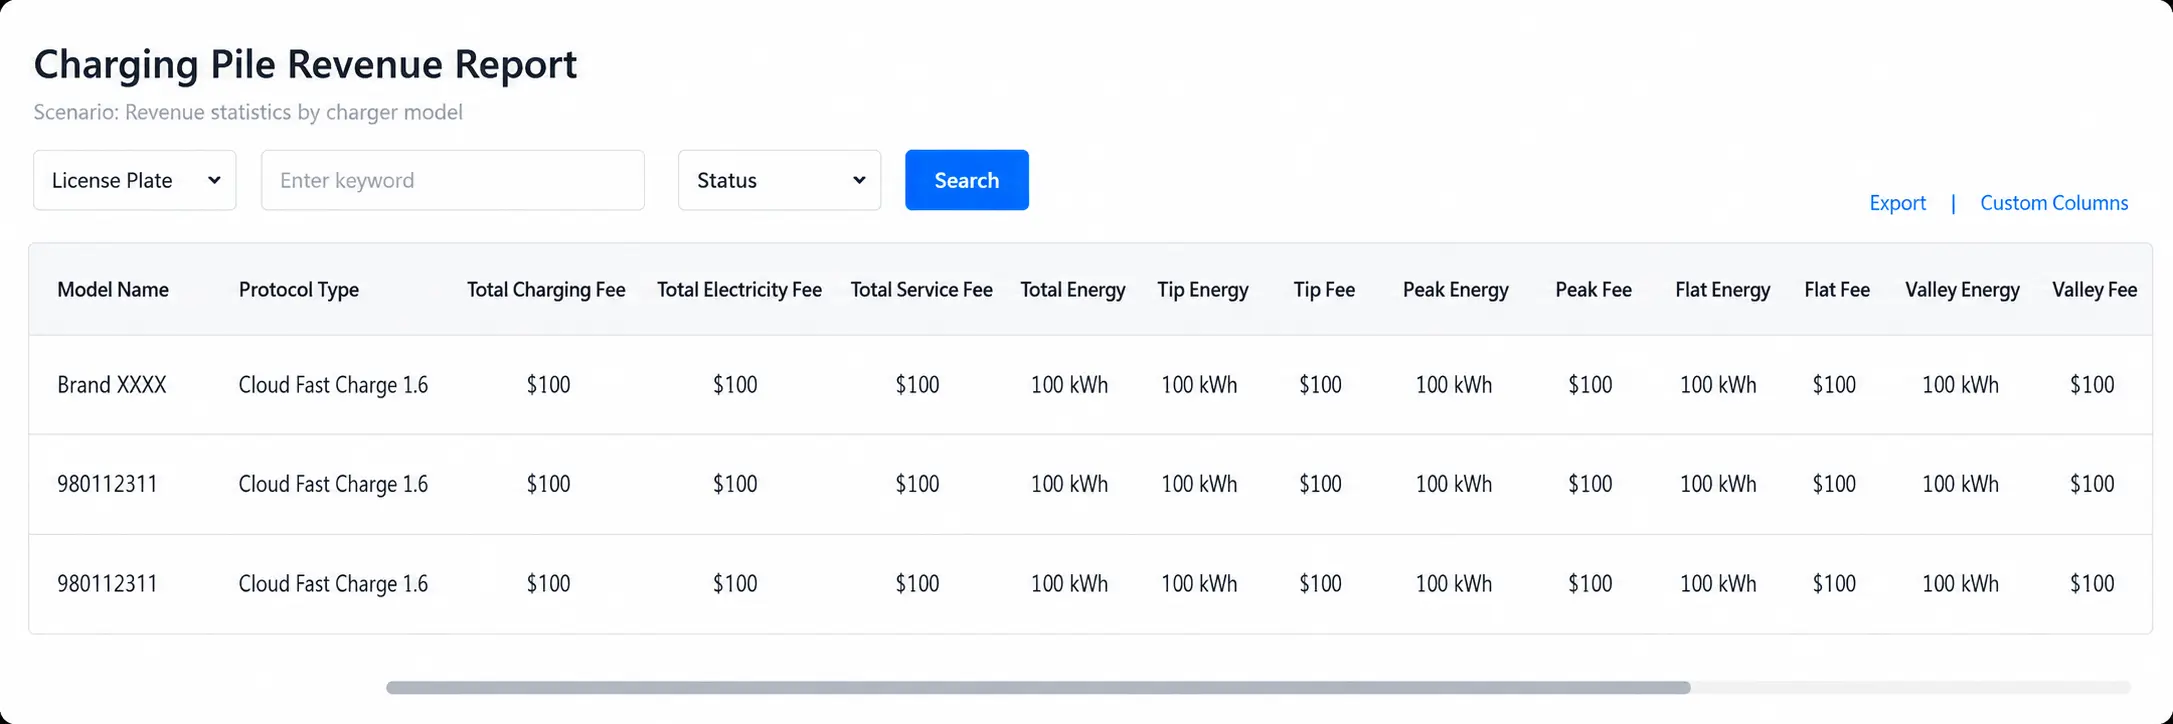Click the Charging Pile Revenue Report title

(305, 64)
